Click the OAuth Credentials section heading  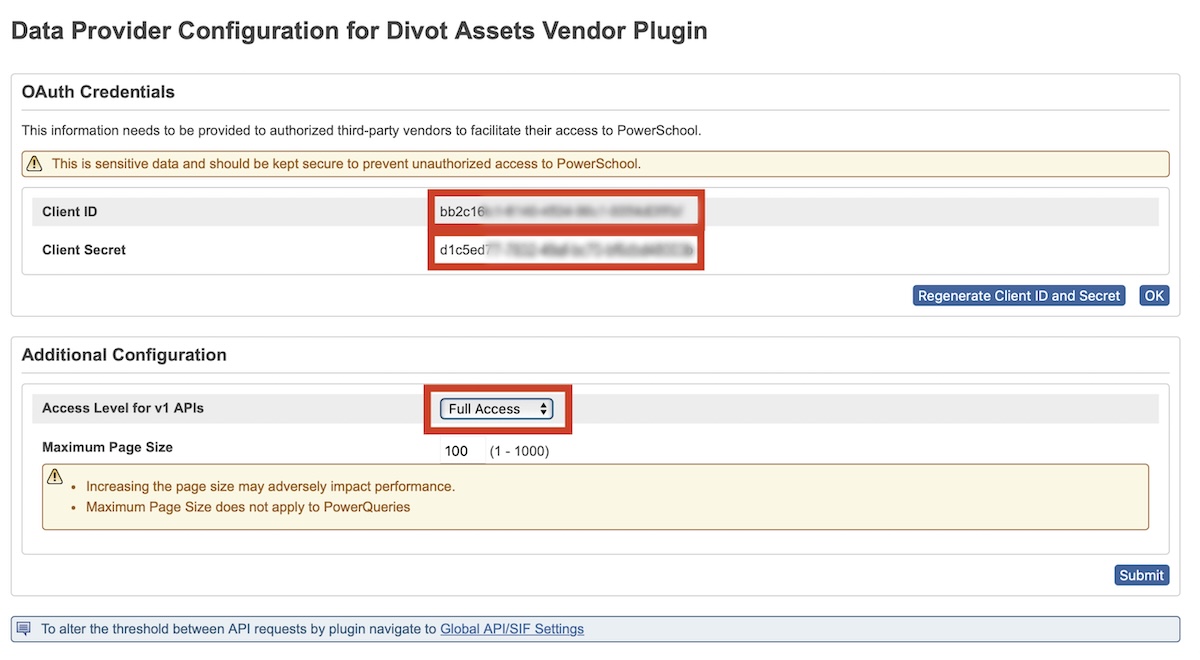coord(98,92)
